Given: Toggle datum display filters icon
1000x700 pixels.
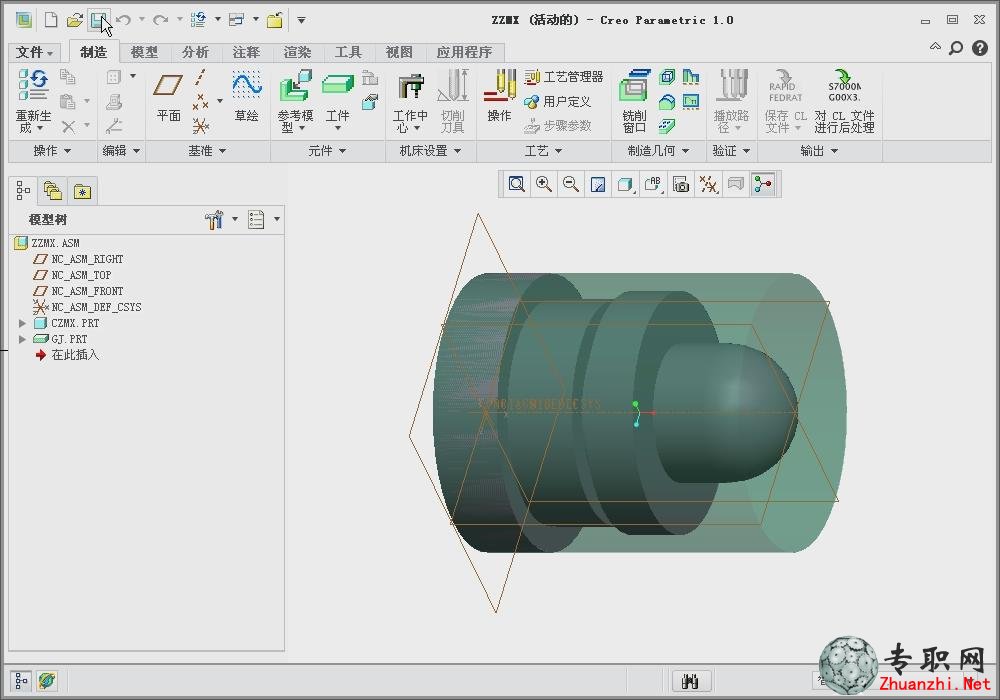Looking at the screenshot, I should click(708, 185).
